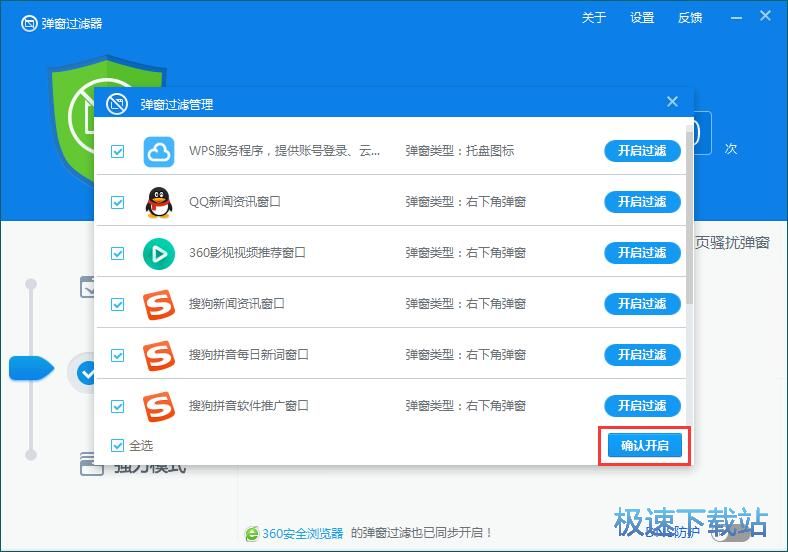This screenshot has width=788, height=552.
Task: Click the Sogou icon beside 搜狗新闻资讯窗口
Action: [x=159, y=304]
